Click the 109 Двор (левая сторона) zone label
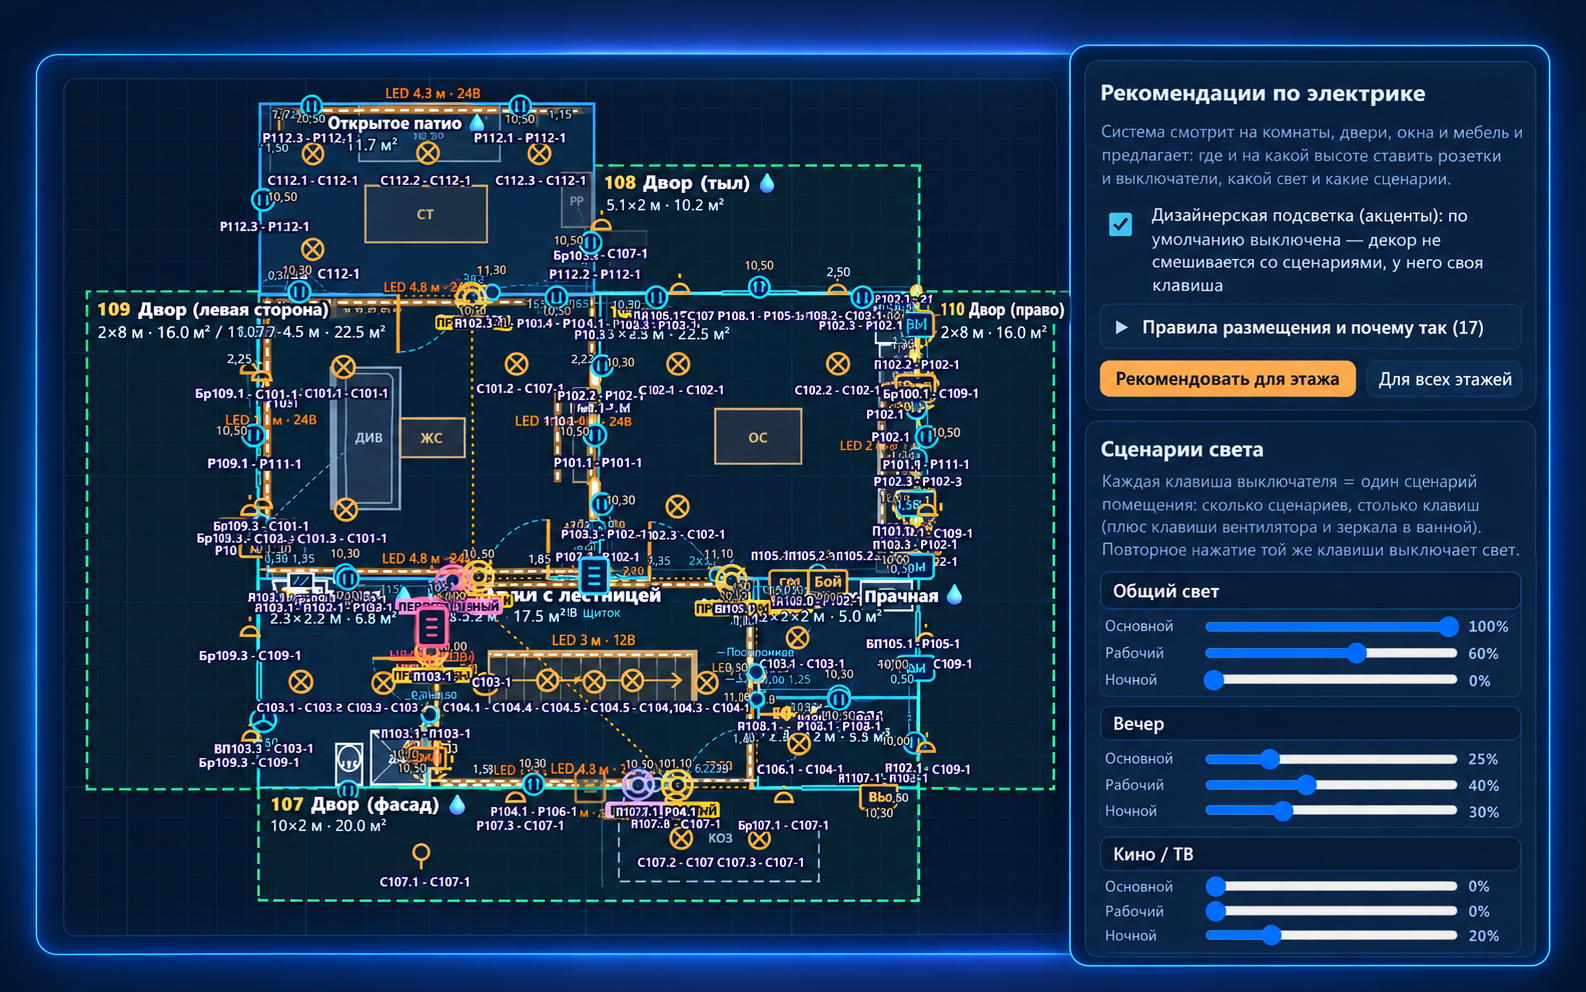 click(x=213, y=310)
